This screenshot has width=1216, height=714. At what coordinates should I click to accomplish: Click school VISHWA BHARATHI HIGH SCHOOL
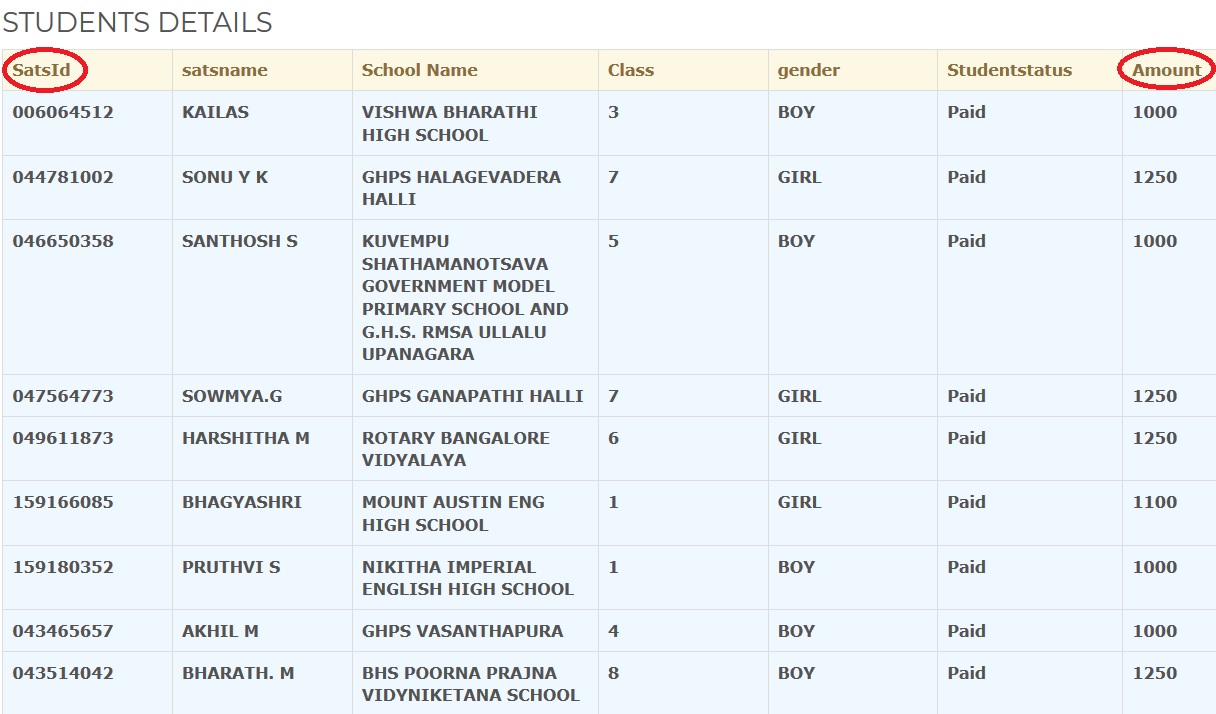click(450, 123)
